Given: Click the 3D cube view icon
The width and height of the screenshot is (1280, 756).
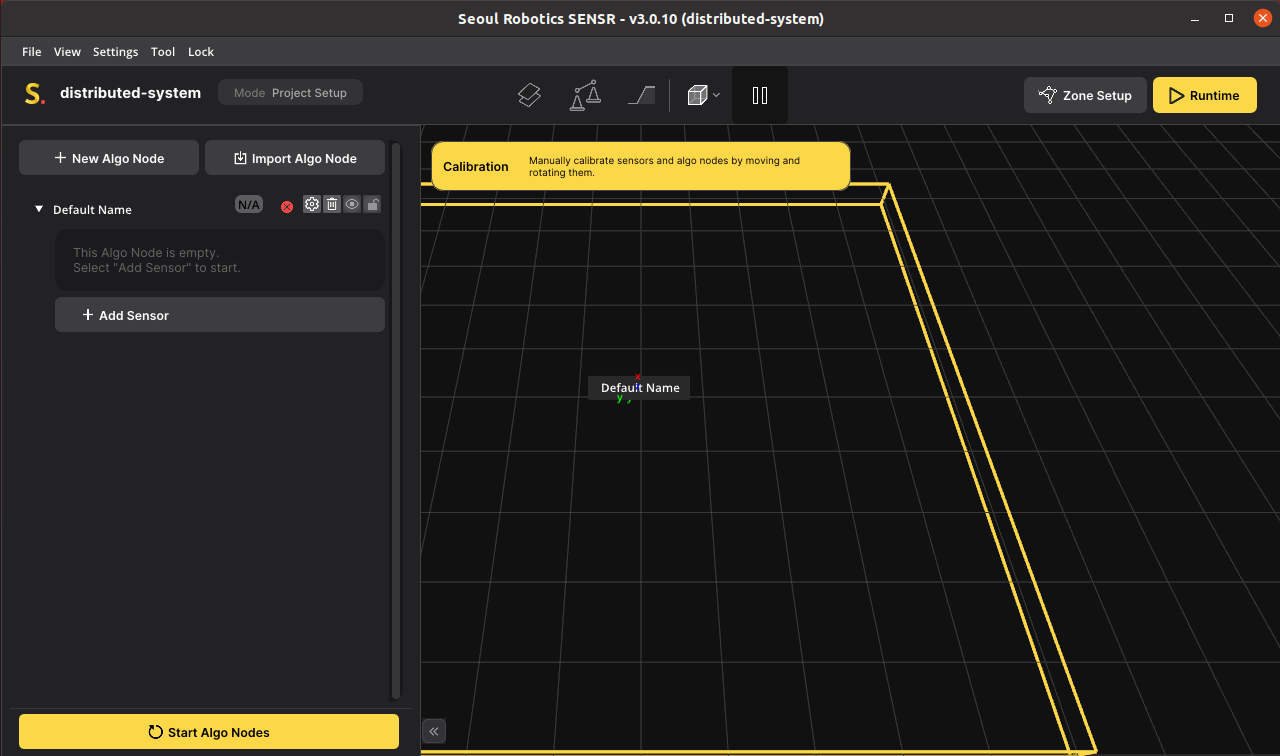Looking at the screenshot, I should (x=697, y=95).
